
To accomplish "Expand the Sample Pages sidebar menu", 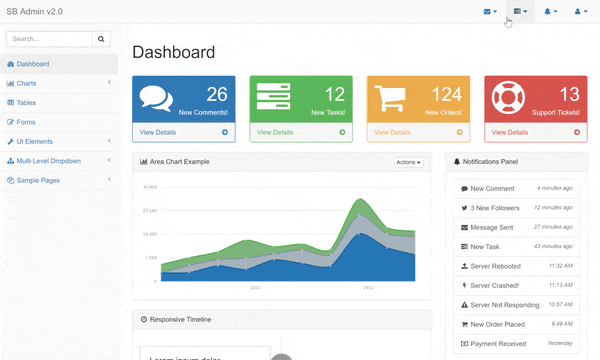I will [x=59, y=181].
